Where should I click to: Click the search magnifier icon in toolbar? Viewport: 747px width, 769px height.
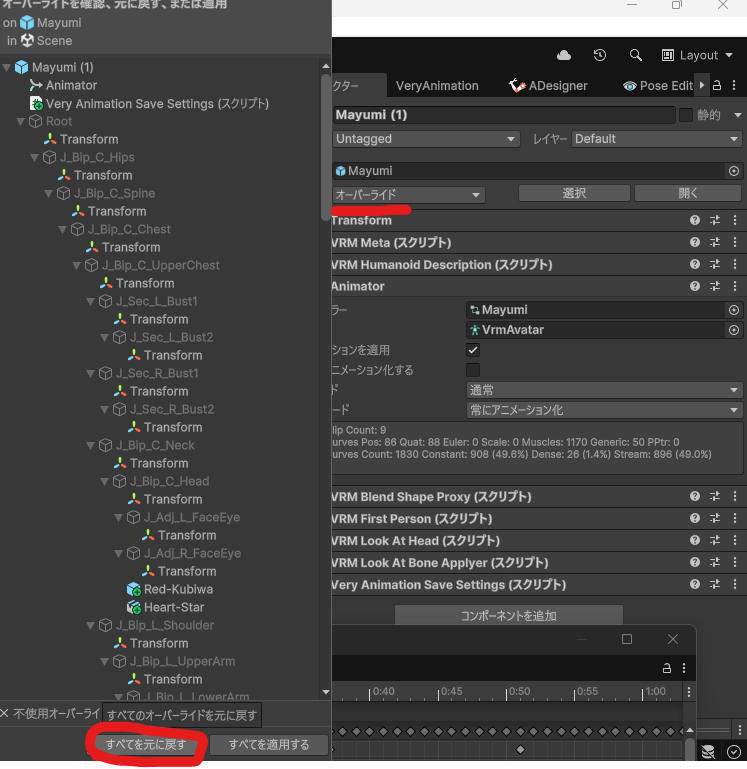tap(635, 55)
